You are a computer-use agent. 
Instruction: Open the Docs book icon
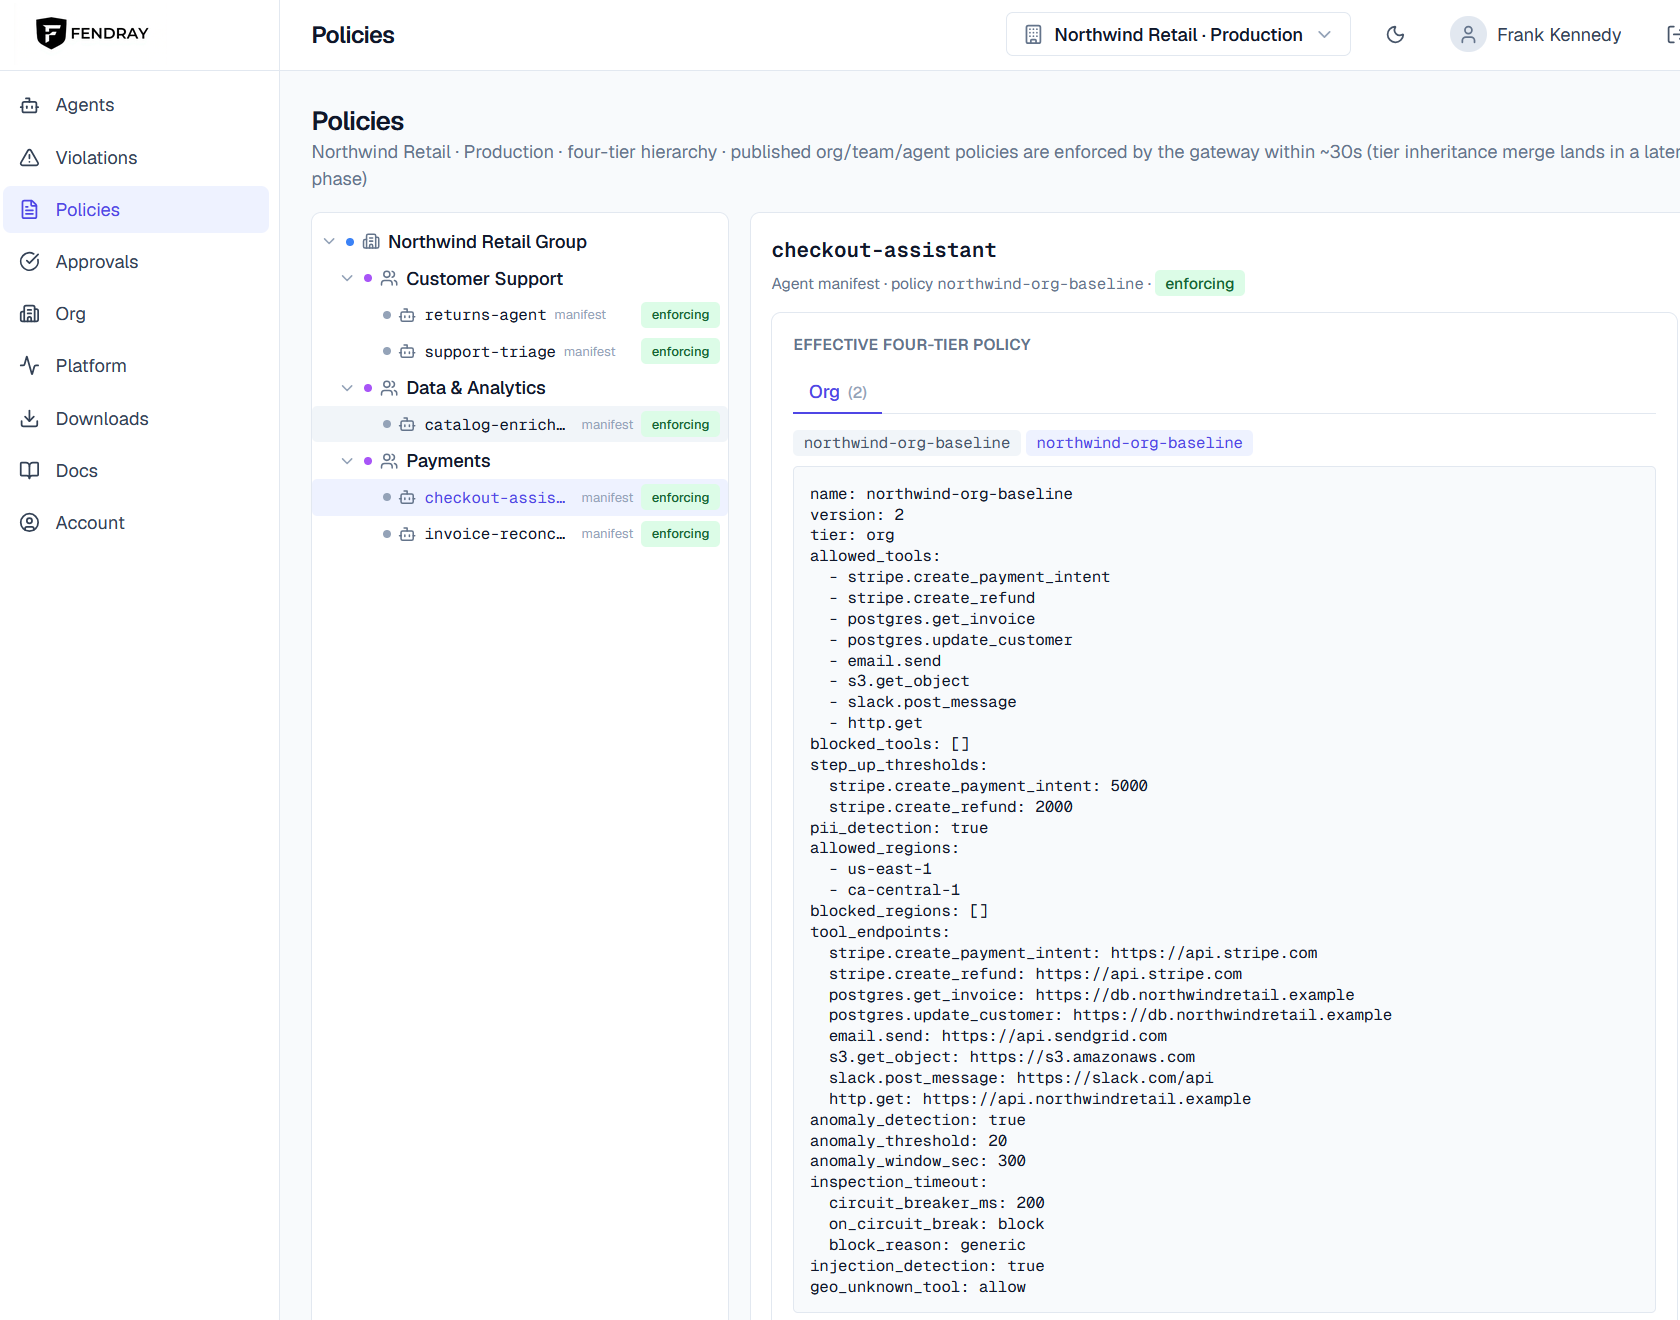(30, 470)
